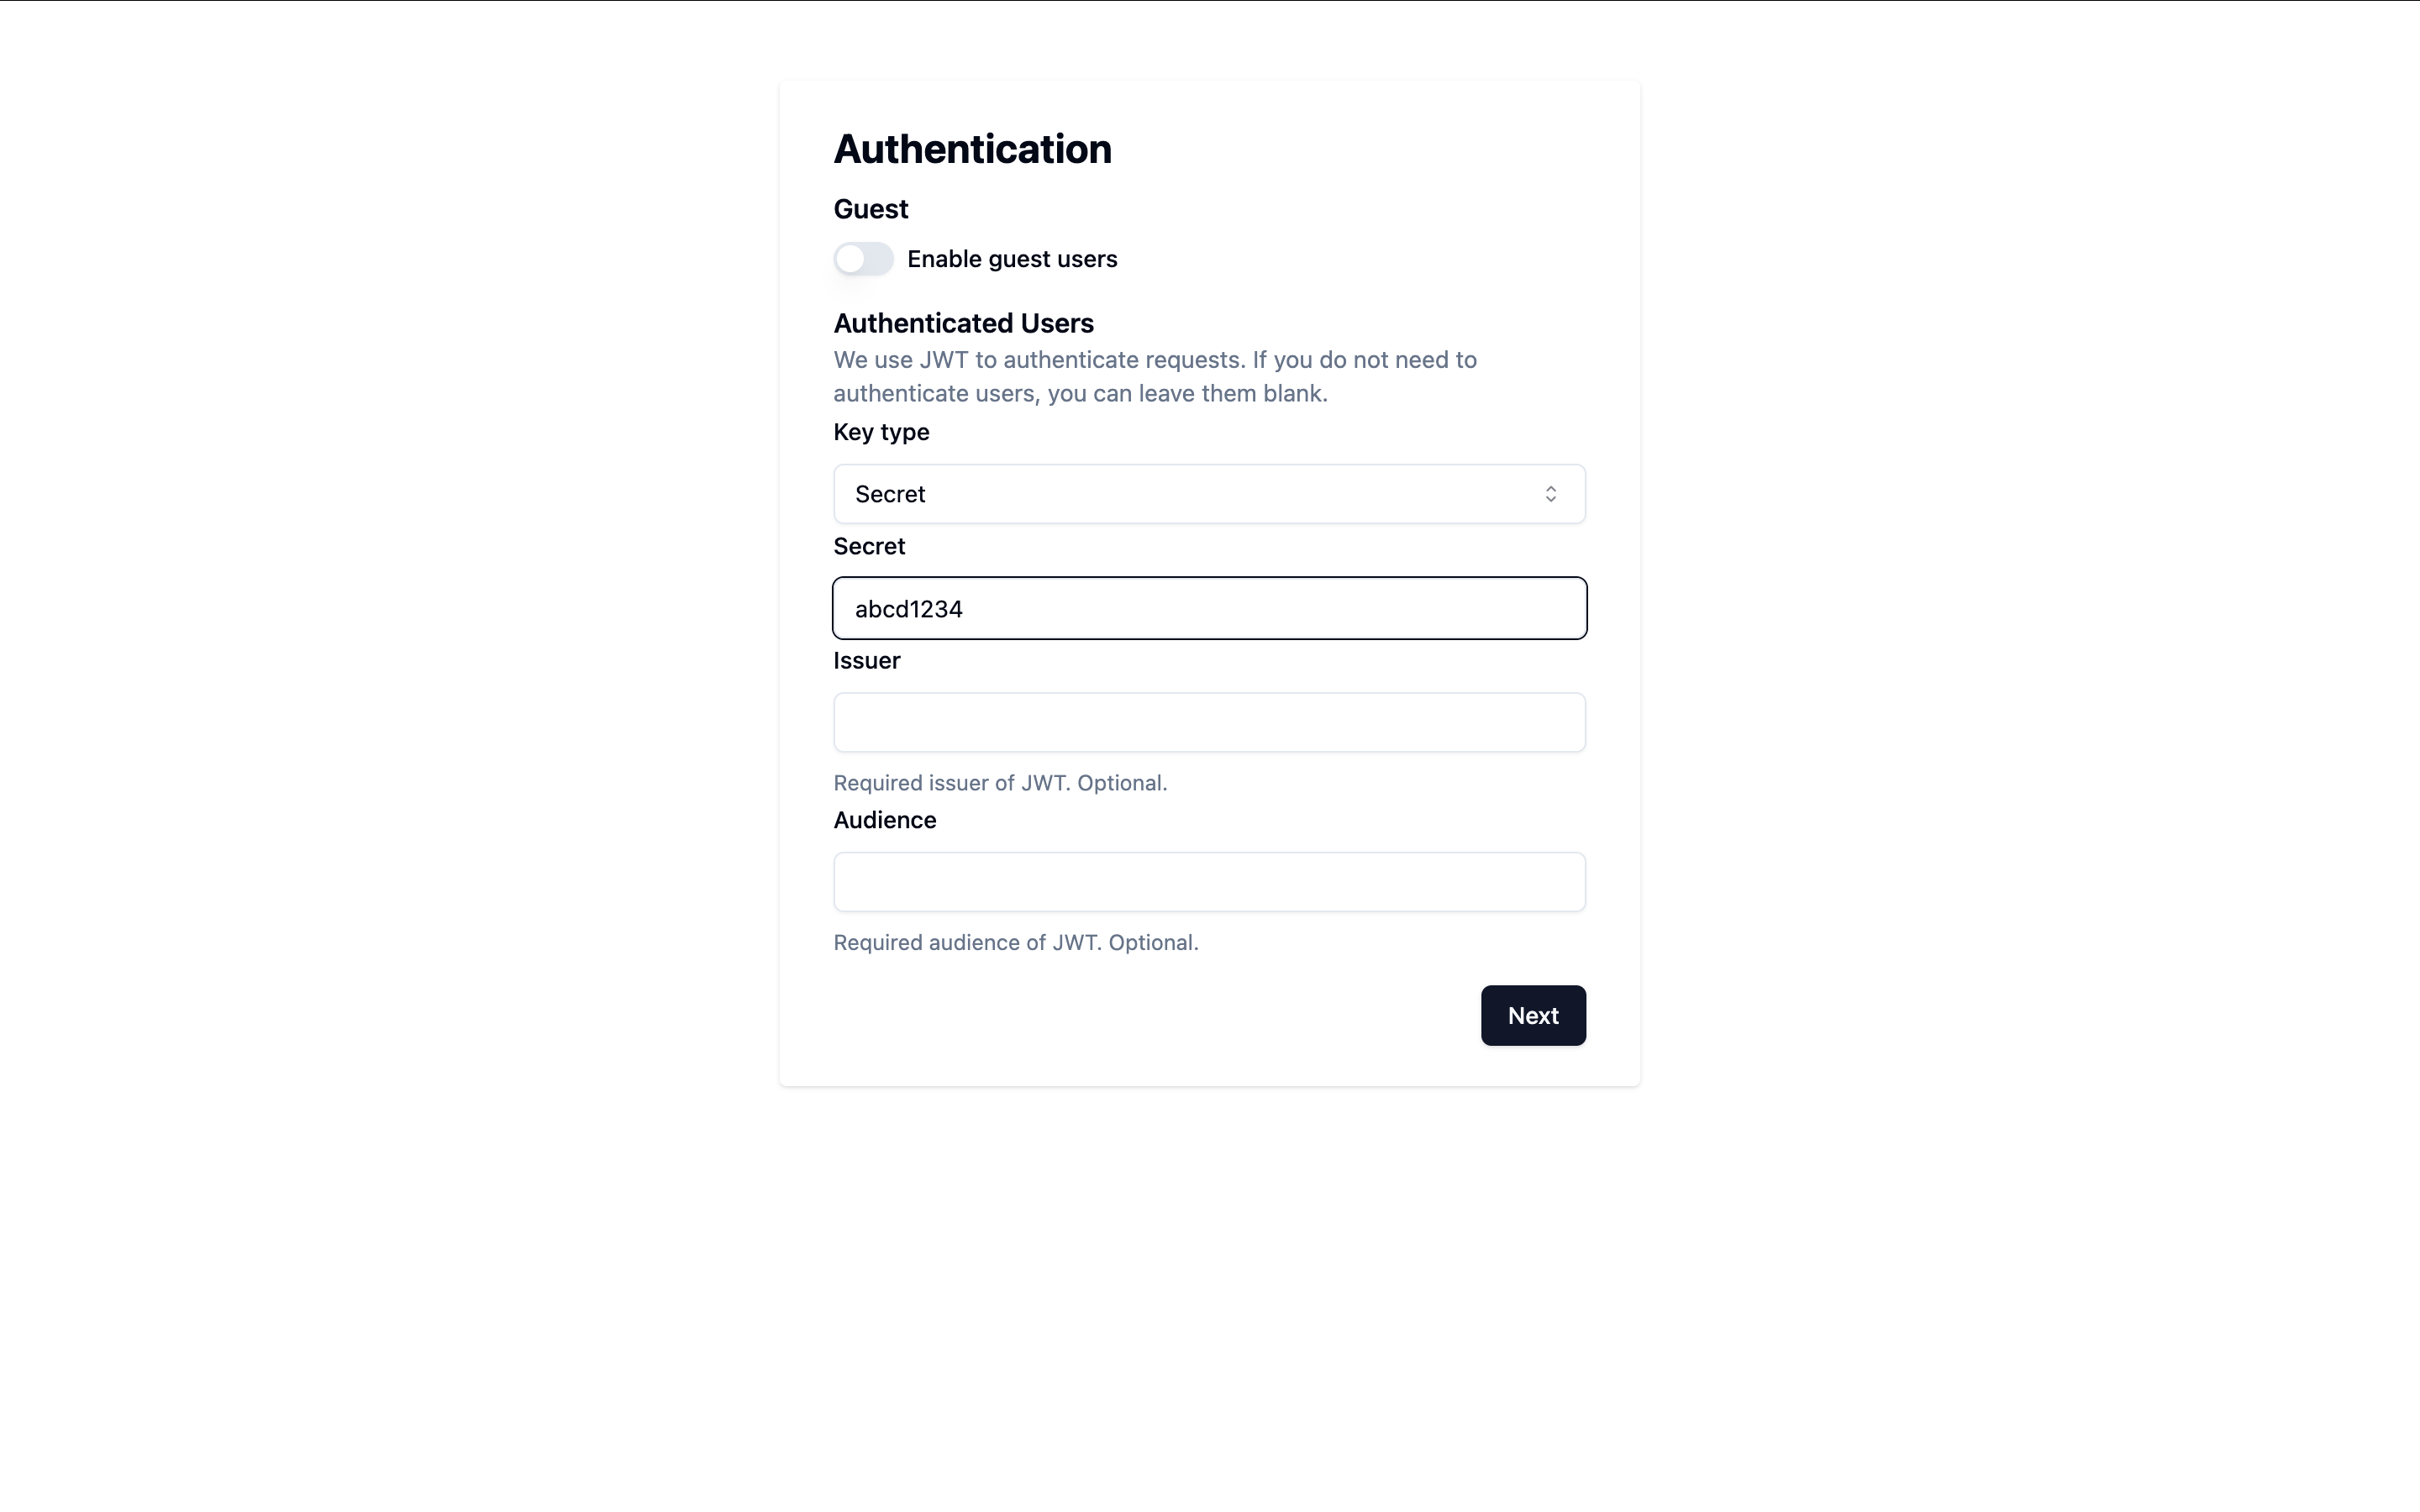This screenshot has width=2420, height=1512.
Task: Click the Key type label
Action: 880,432
